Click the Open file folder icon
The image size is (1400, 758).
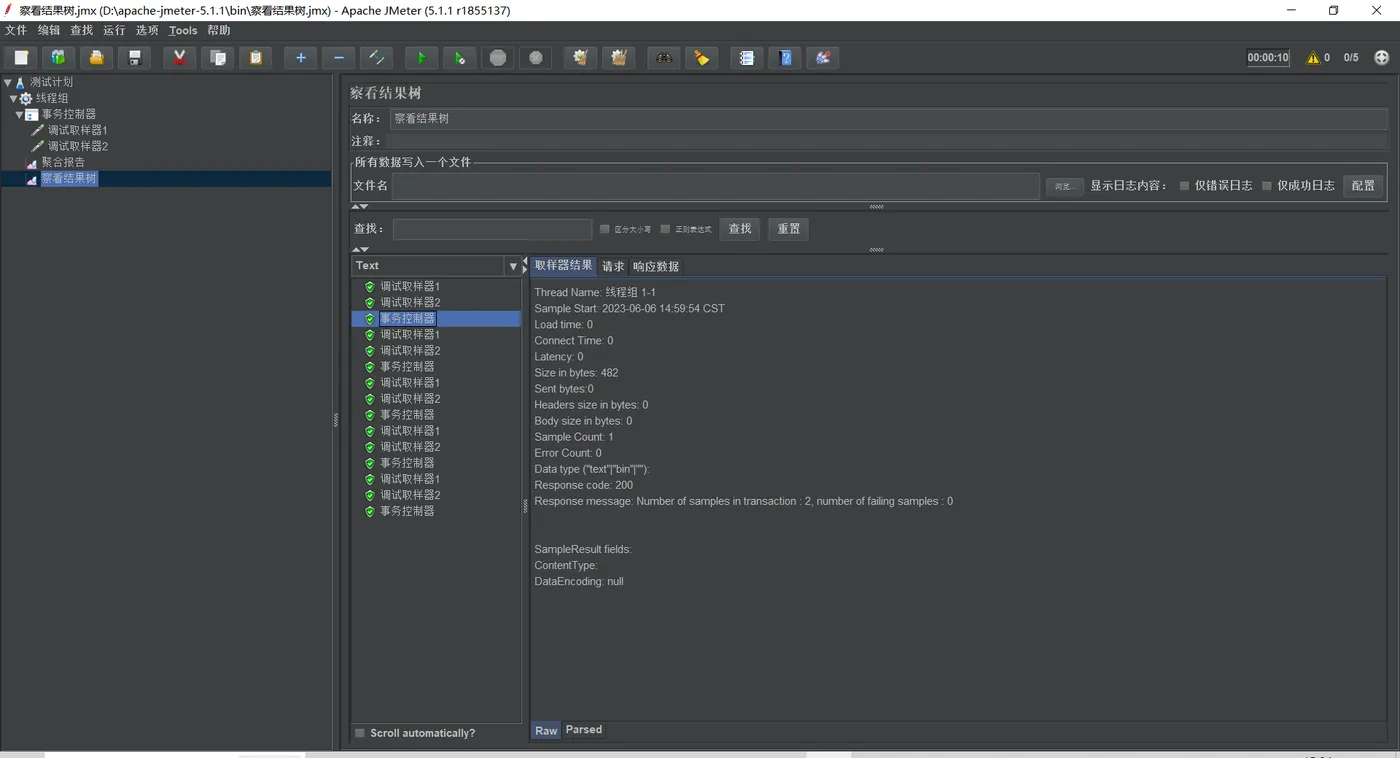click(x=96, y=58)
